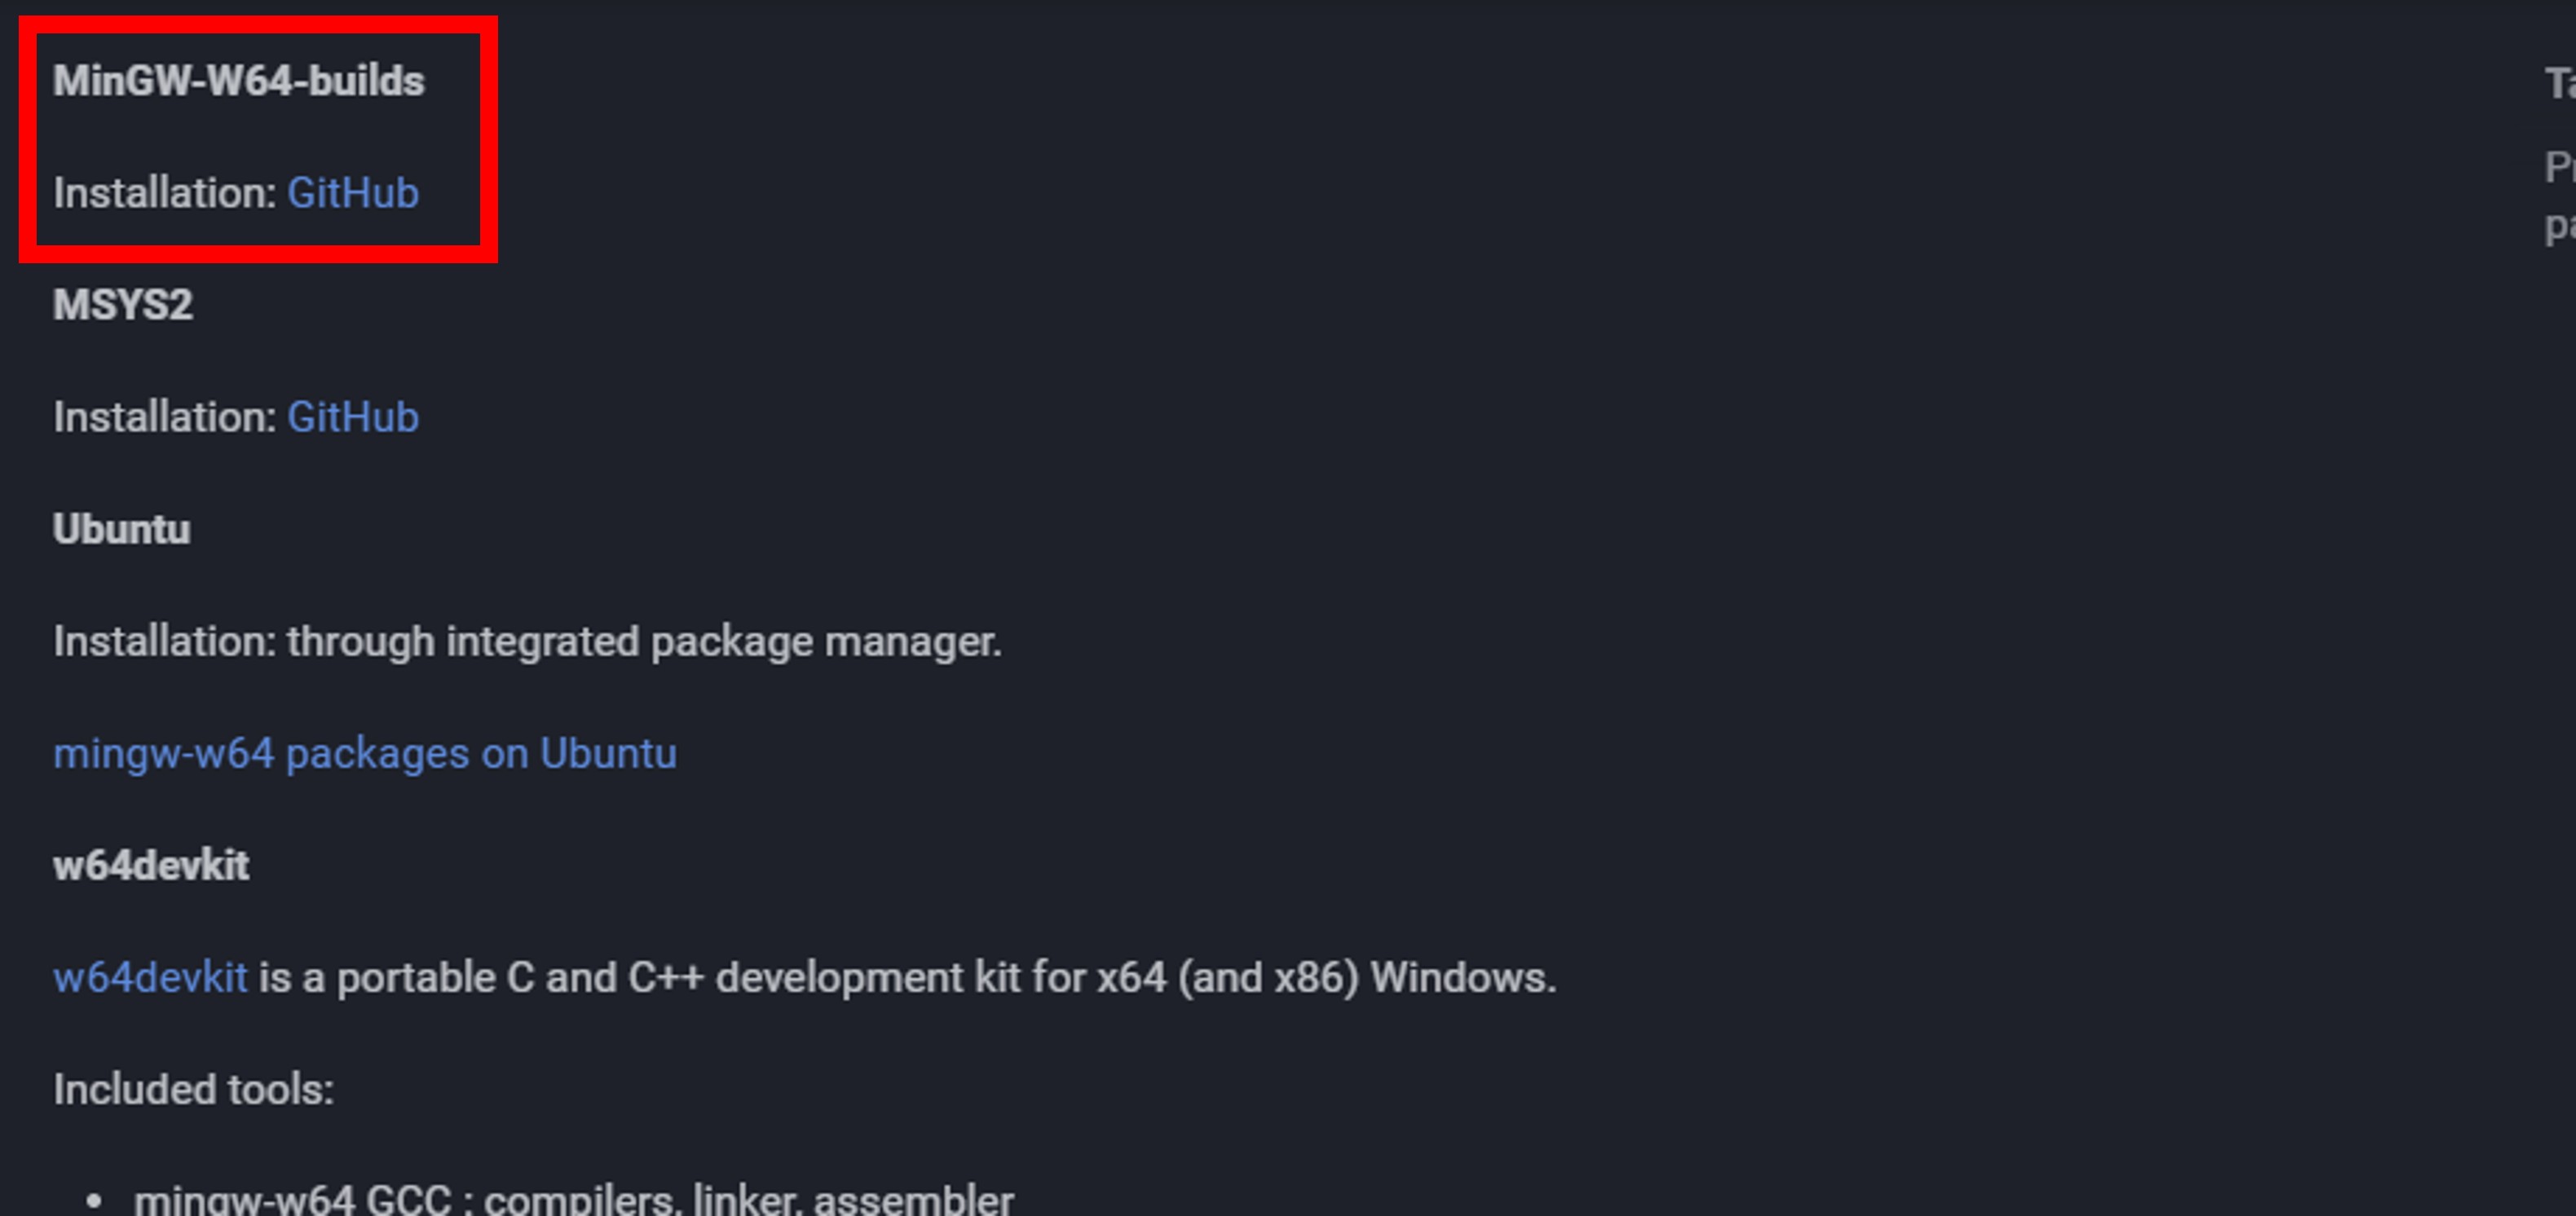Open GitHub link under MSYS2 heading
Viewport: 2576px width, 1216px height.
(x=352, y=417)
